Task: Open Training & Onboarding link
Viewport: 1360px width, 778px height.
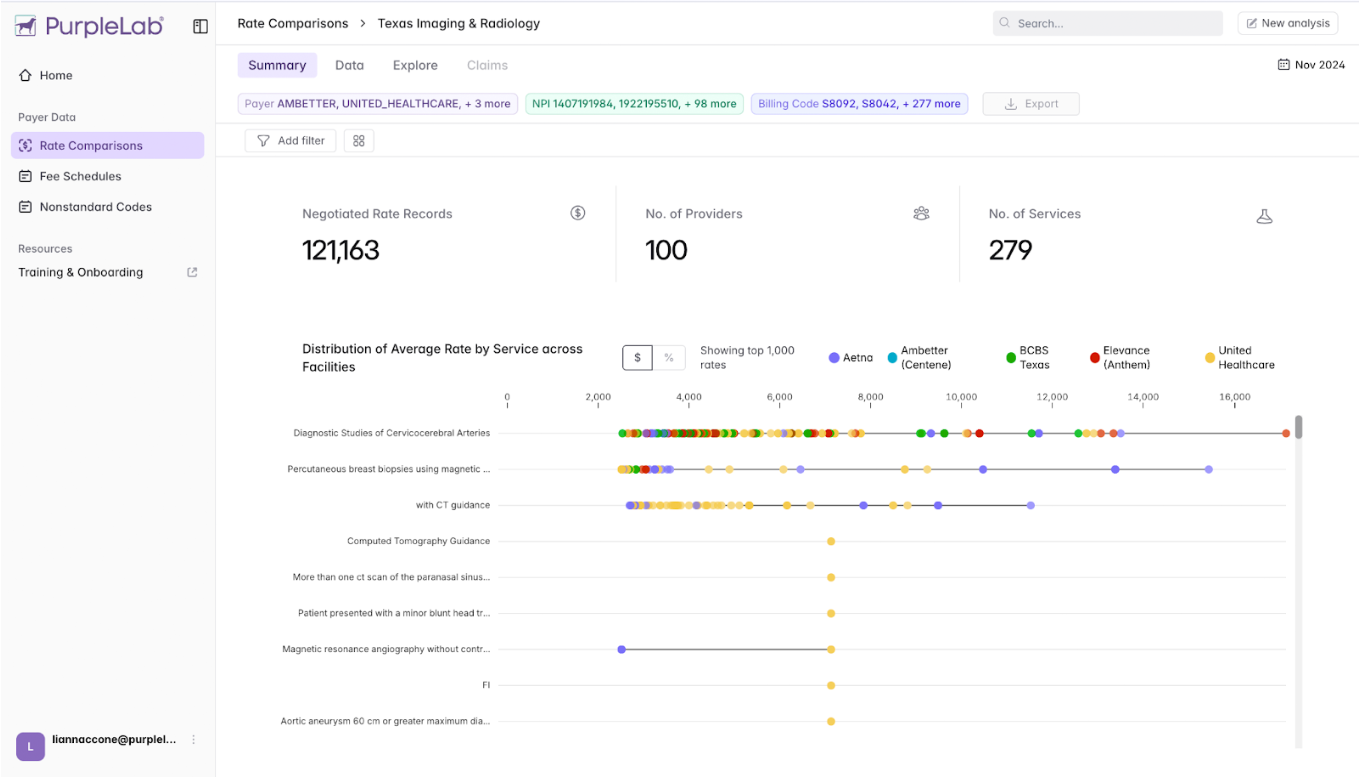Action: (x=80, y=272)
